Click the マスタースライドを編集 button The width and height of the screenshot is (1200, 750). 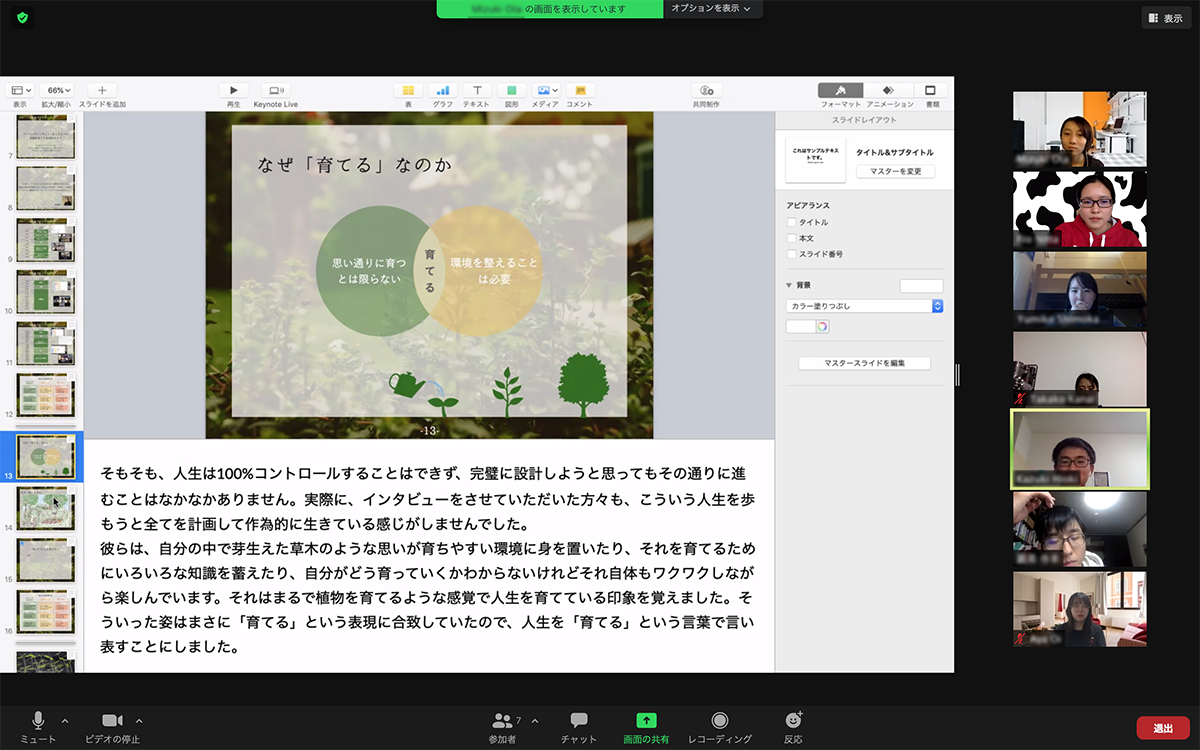[x=864, y=363]
